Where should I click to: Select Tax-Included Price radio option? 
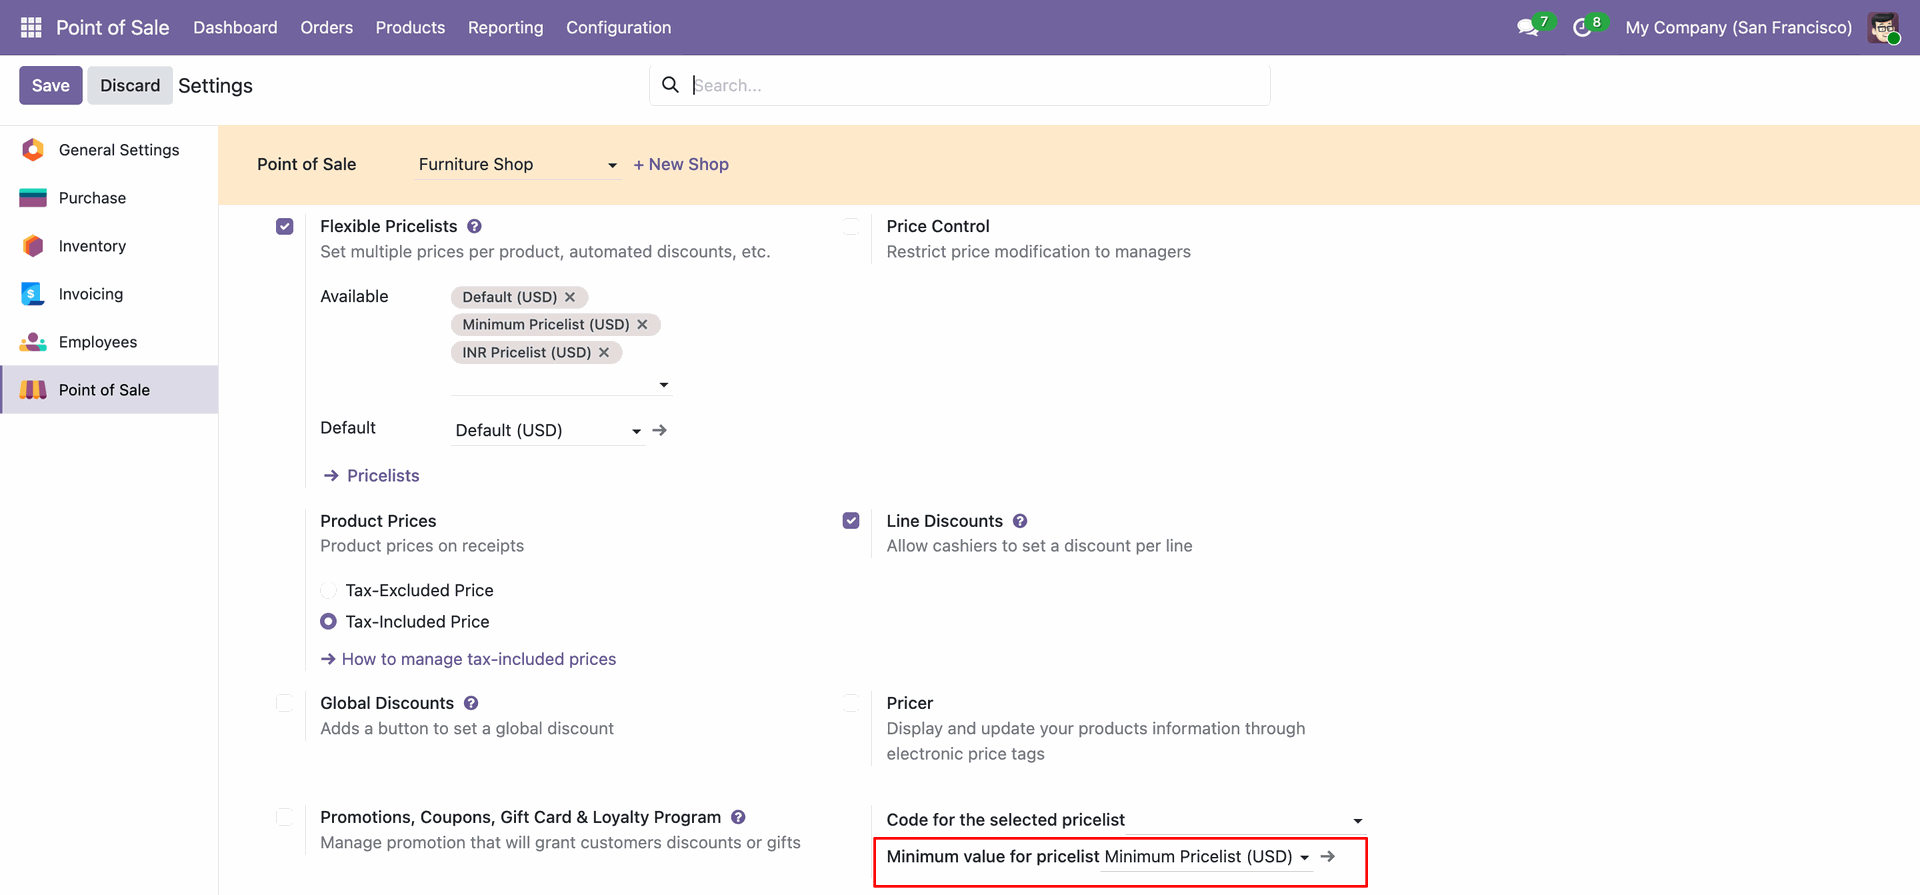click(328, 622)
